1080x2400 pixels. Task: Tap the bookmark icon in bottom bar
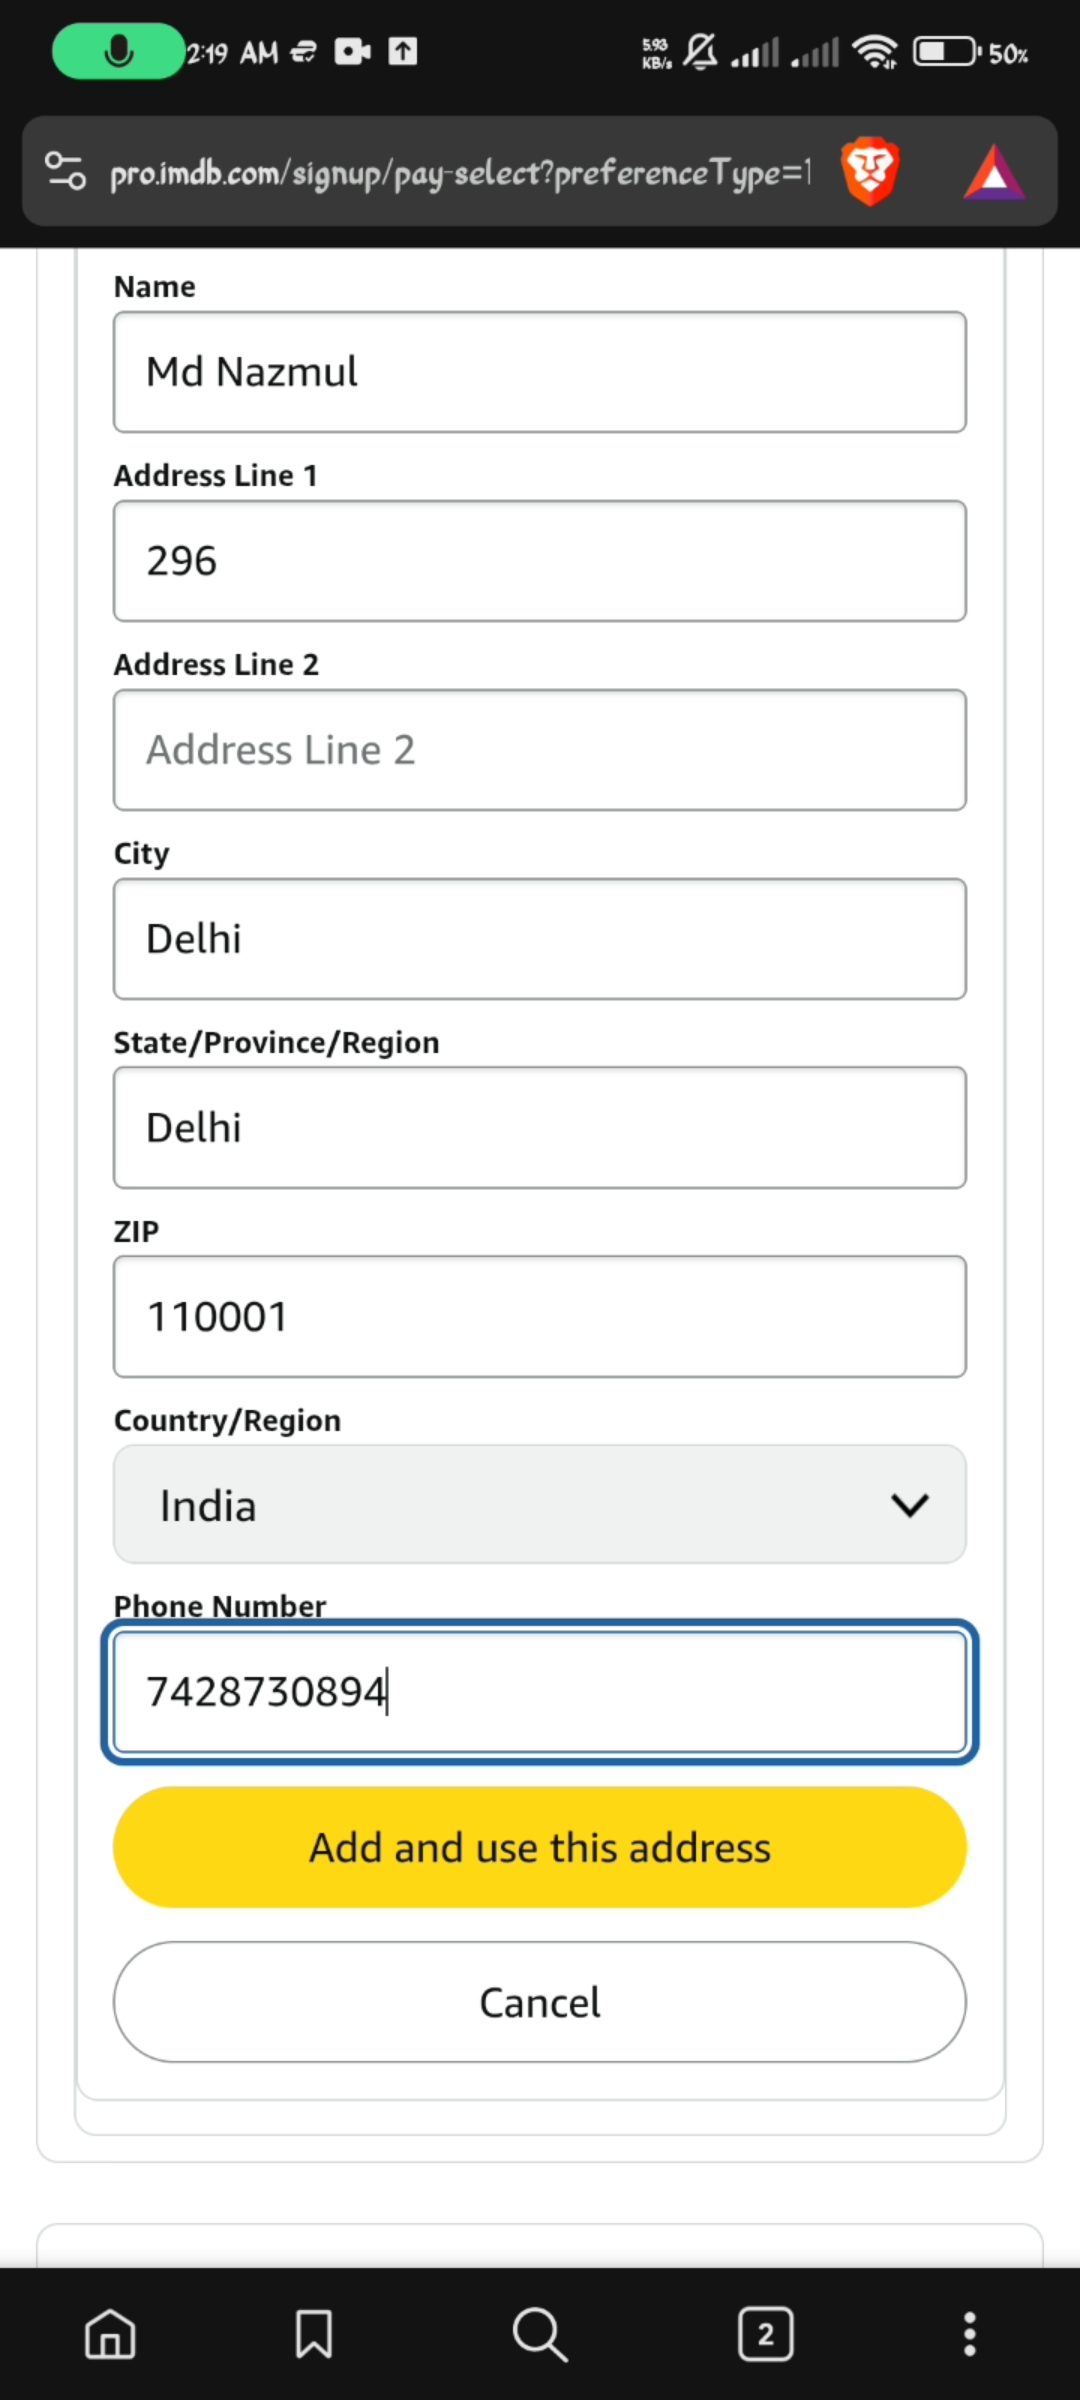tap(314, 2334)
